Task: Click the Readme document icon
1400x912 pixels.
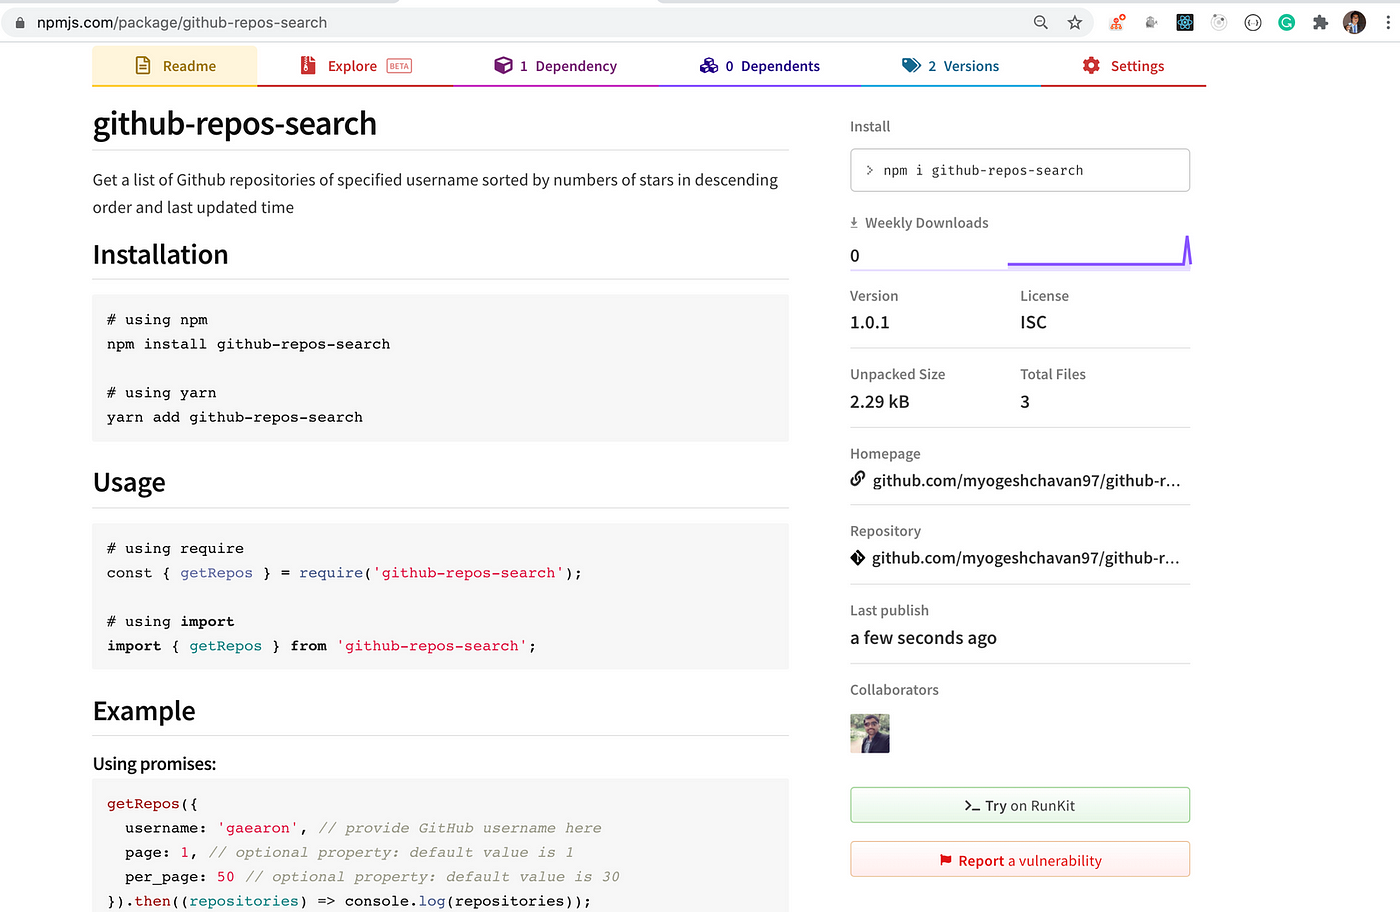Action: point(143,66)
